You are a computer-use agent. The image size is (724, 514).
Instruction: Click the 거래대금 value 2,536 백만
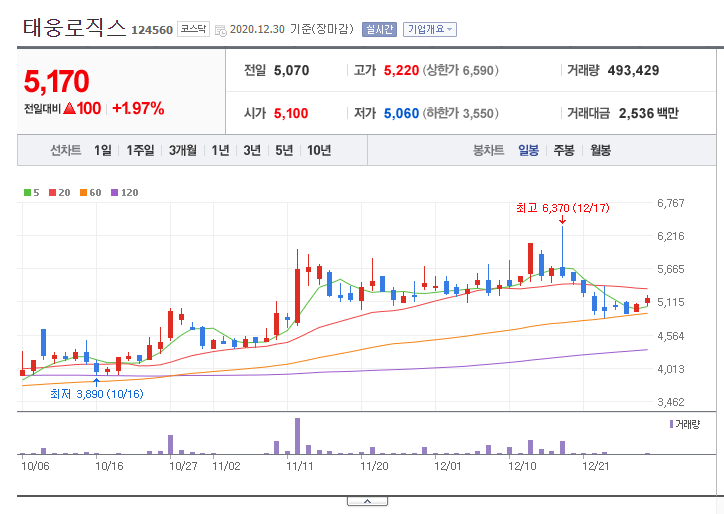[x=649, y=113]
